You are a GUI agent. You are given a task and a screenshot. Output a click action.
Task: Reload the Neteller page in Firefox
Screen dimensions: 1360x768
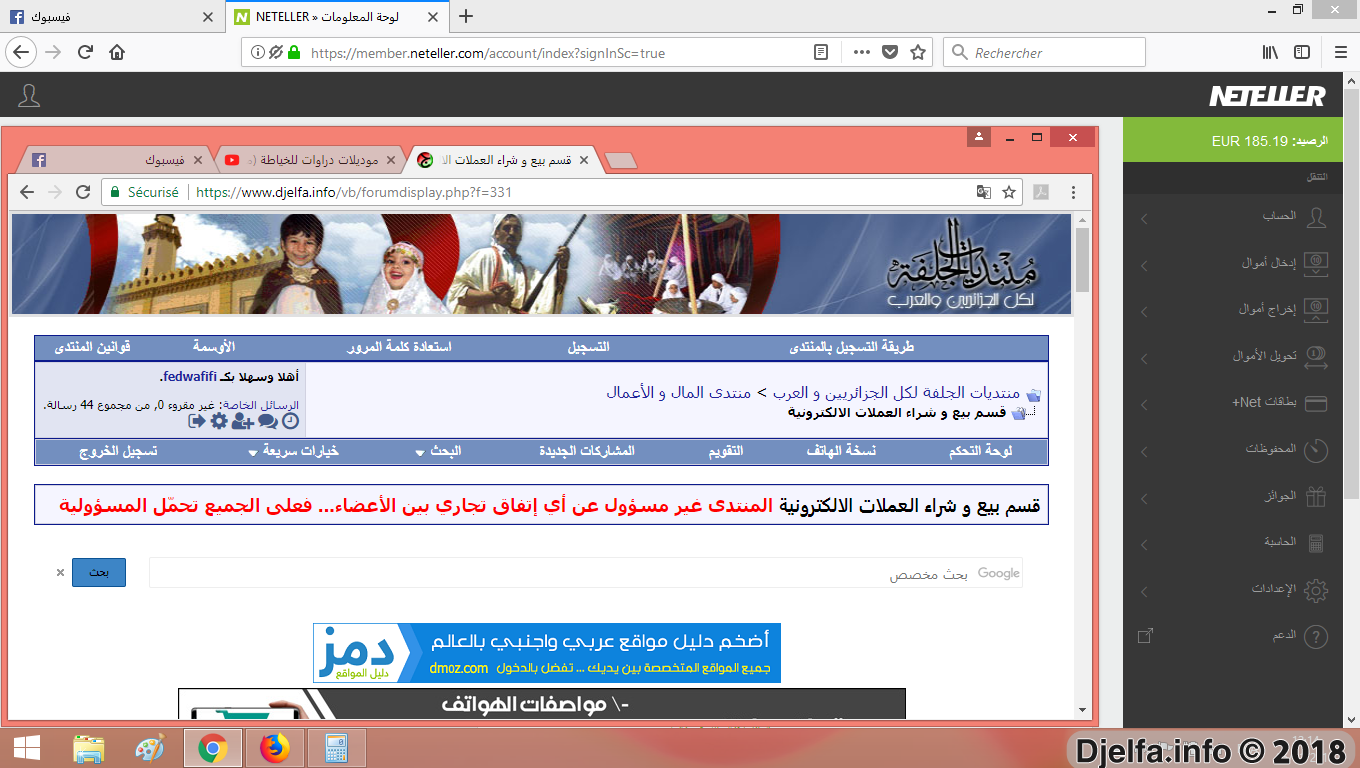coord(86,52)
